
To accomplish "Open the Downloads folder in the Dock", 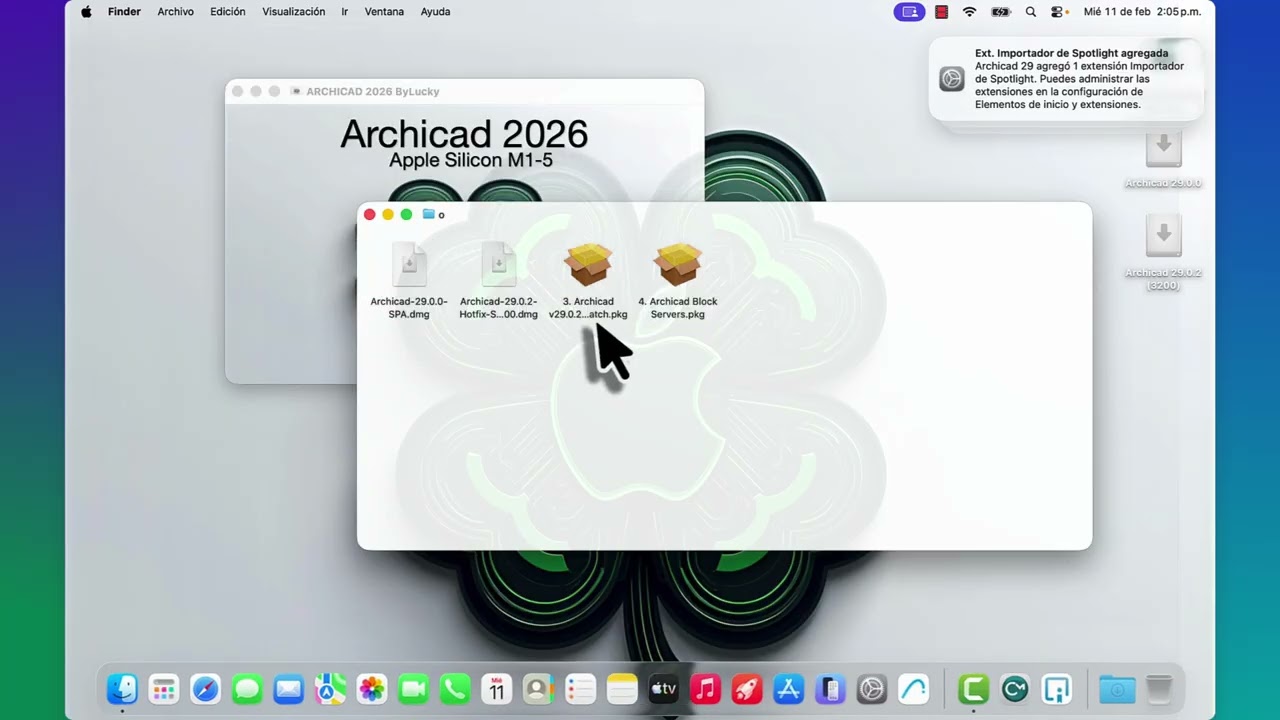I will click(x=1117, y=689).
